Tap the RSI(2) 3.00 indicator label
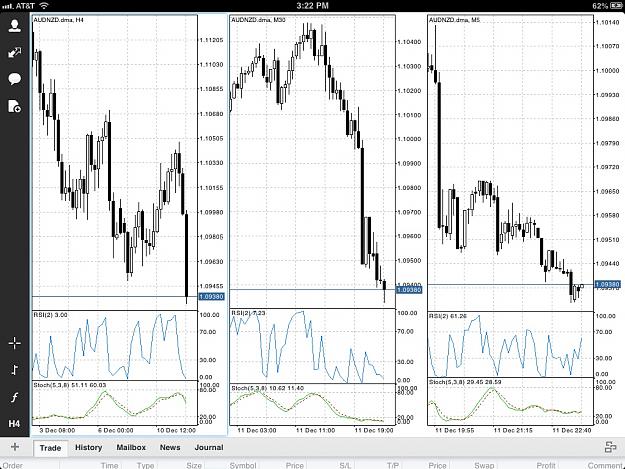This screenshot has width=625, height=469. coord(50,315)
